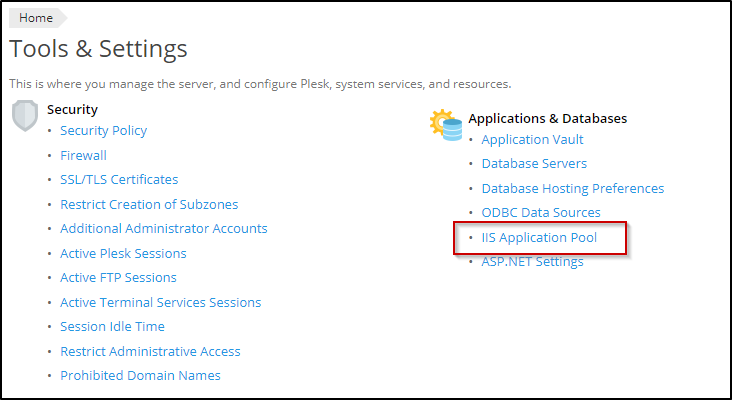The image size is (732, 400).
Task: Open Additional Administrator Accounts
Action: [x=164, y=229]
